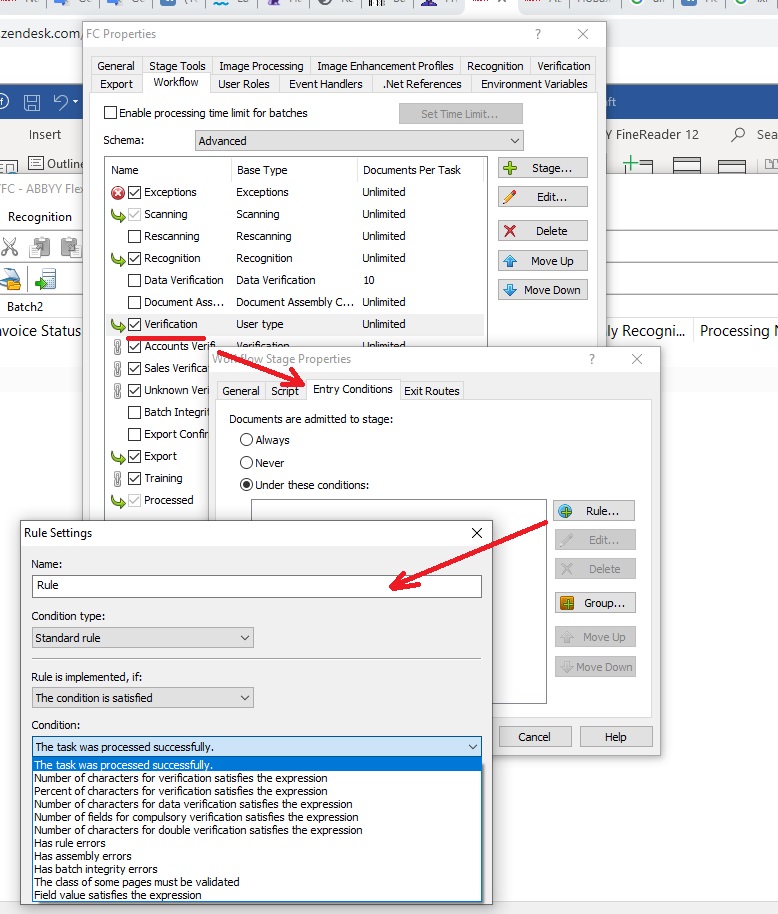The image size is (778, 914).
Task: Click the green plus Stage button icon
Action: pyautogui.click(x=510, y=168)
